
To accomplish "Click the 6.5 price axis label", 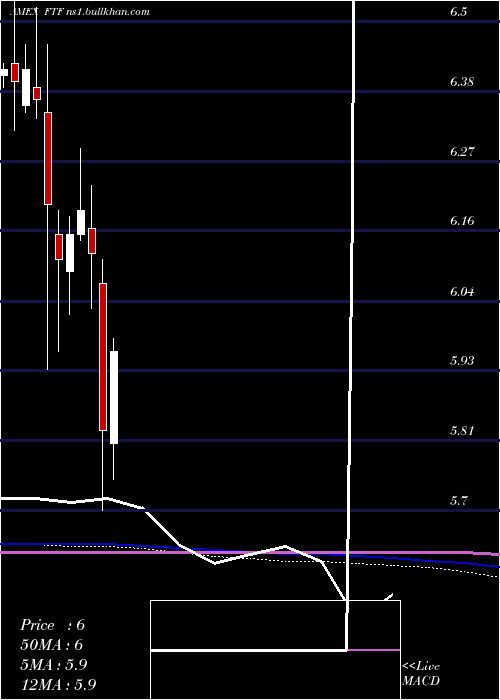I will point(458,12).
